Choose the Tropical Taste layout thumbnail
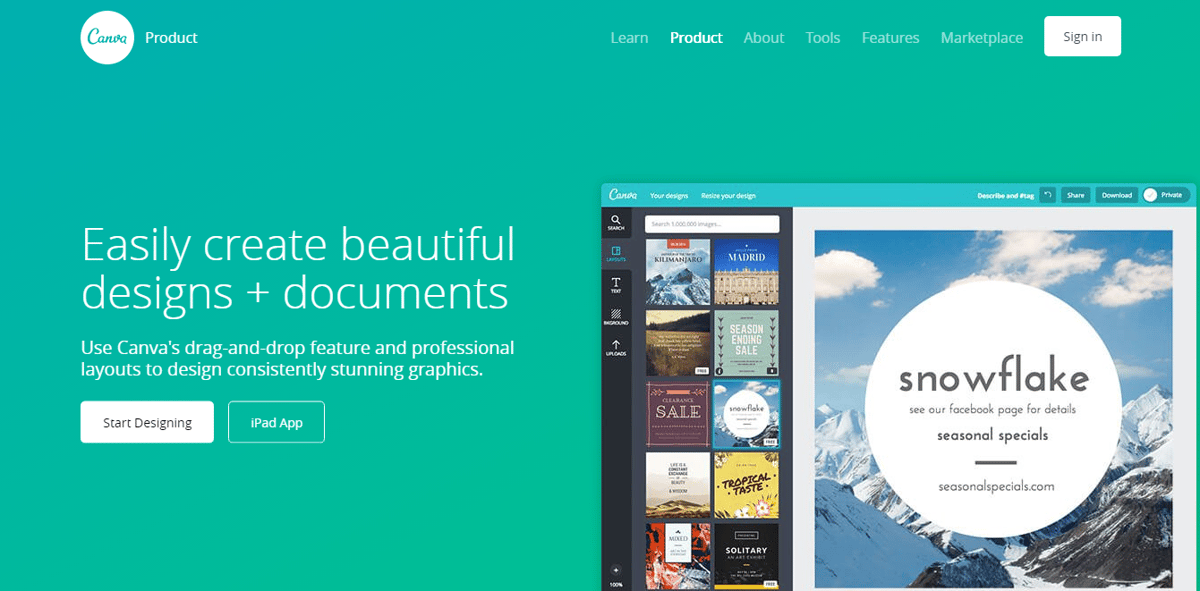Image resolution: width=1200 pixels, height=591 pixels. pyautogui.click(x=746, y=484)
